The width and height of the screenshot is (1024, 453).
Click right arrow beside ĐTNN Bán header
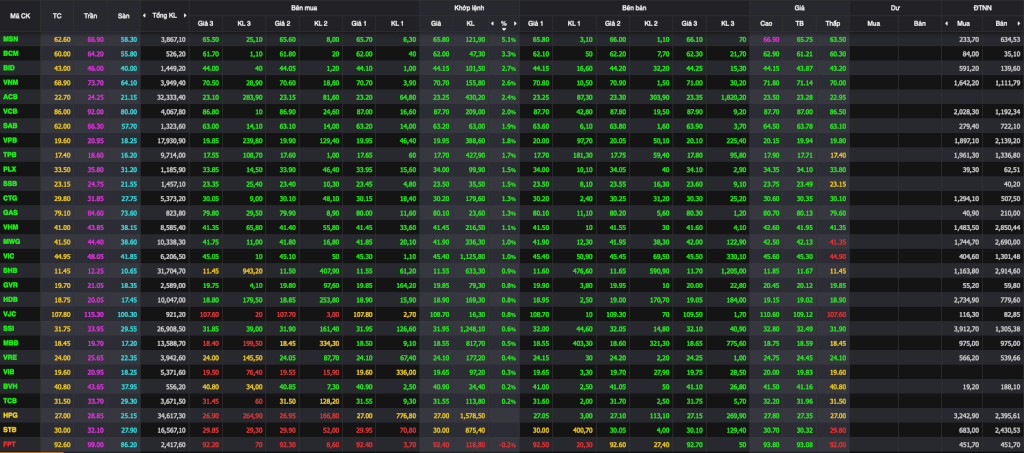pyautogui.click(x=1021, y=23)
